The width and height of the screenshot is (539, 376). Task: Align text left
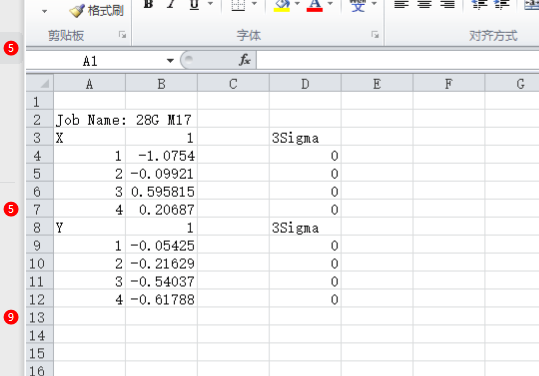tap(401, 4)
